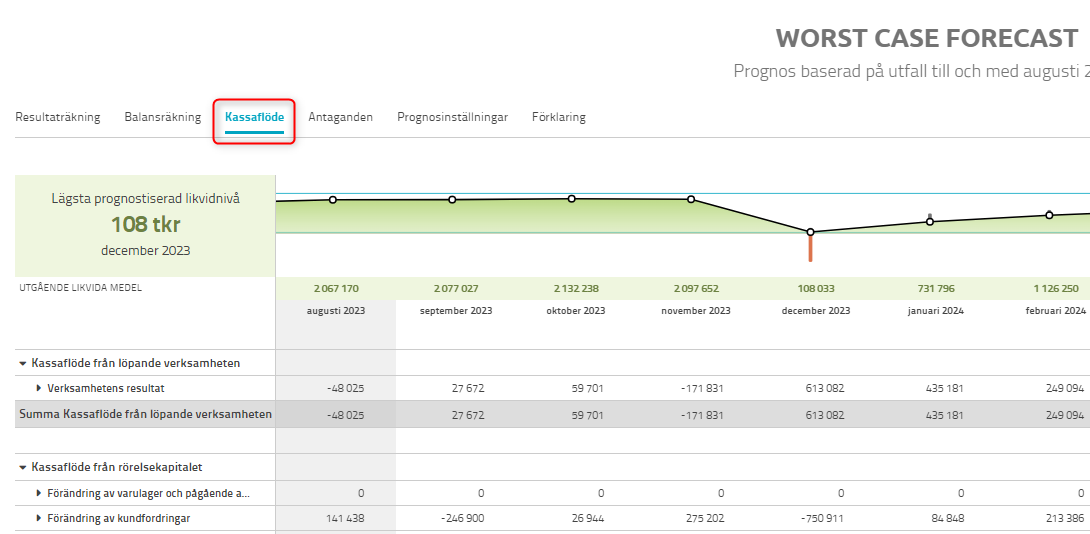Click kundfordringar value 141 438
The image size is (1090, 534).
pos(345,518)
